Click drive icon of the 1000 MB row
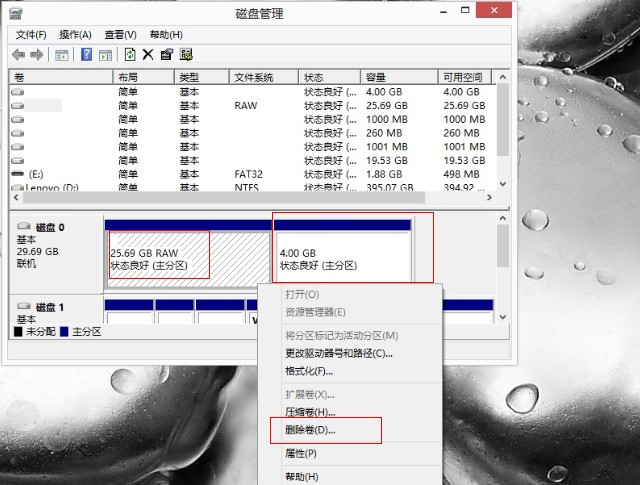The image size is (640, 485). (x=17, y=120)
